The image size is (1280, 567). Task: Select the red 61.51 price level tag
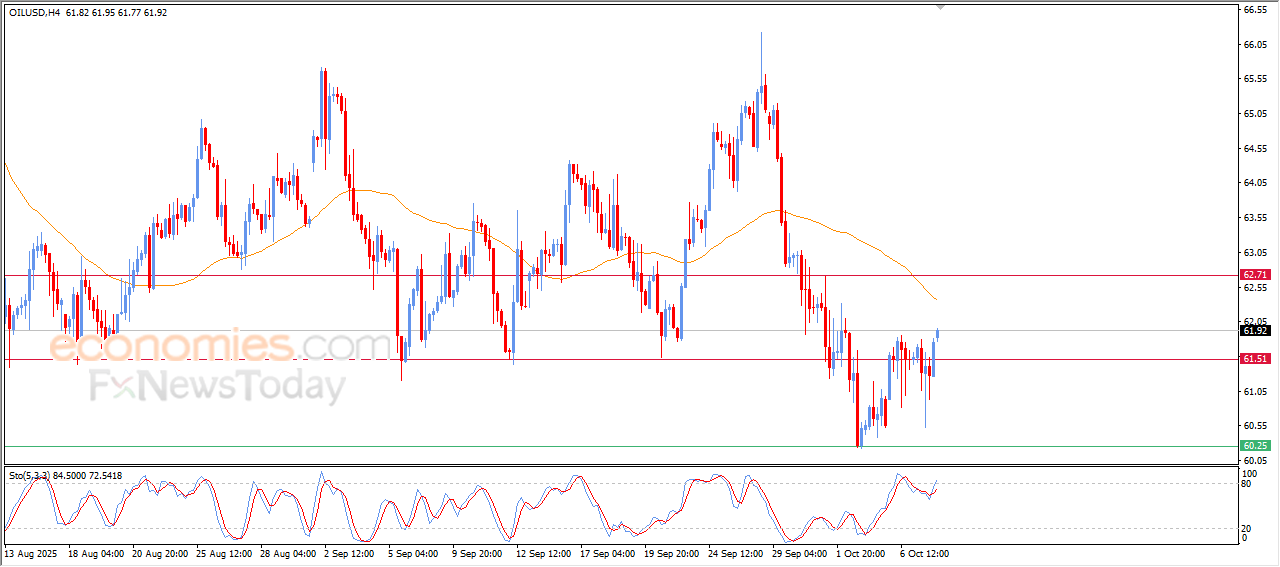click(1255, 359)
